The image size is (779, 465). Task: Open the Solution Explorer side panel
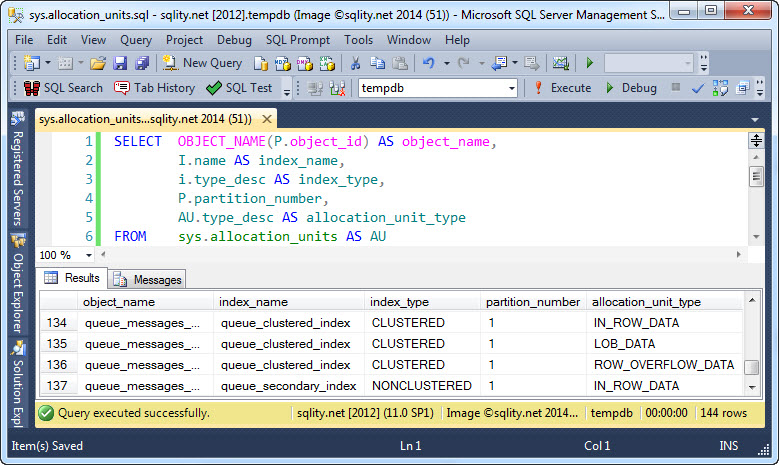(x=18, y=384)
